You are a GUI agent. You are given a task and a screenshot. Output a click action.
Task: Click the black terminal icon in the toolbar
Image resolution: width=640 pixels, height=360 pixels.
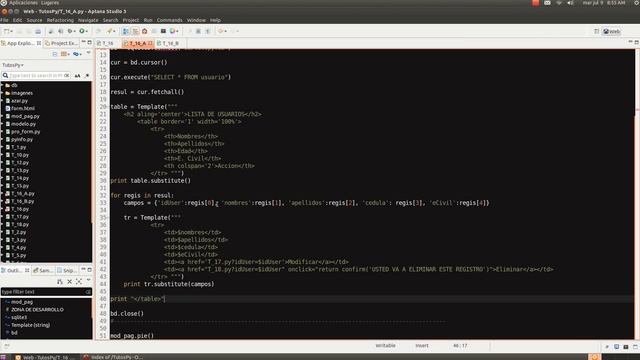point(163,31)
